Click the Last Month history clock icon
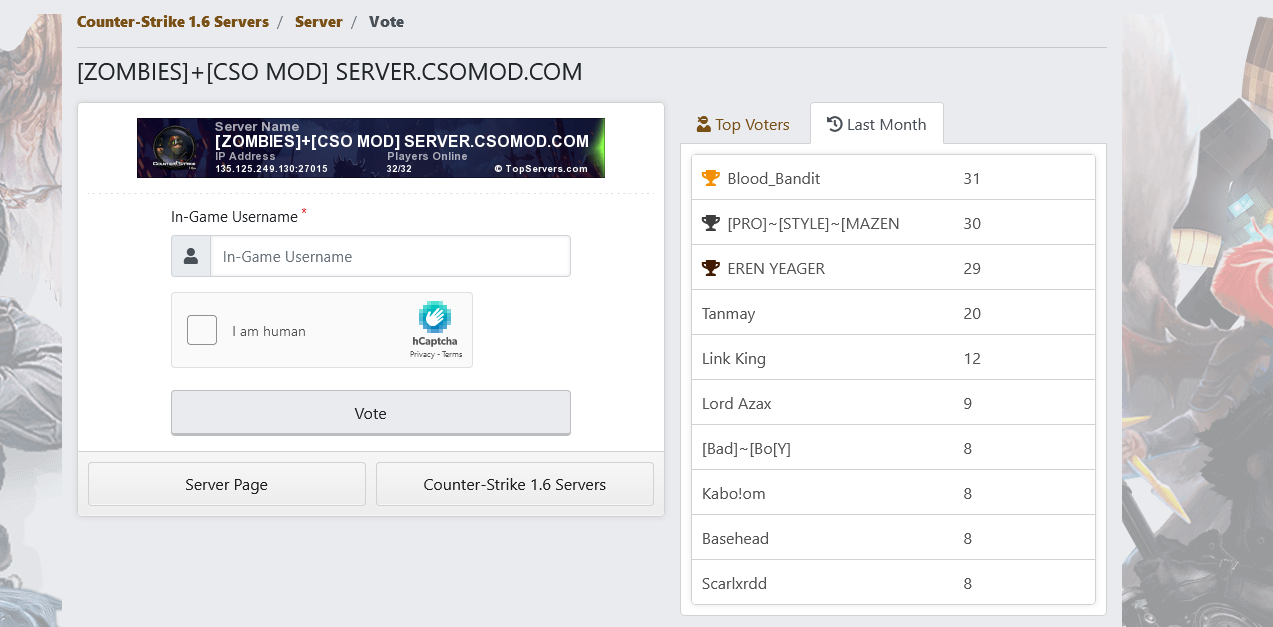 click(834, 124)
